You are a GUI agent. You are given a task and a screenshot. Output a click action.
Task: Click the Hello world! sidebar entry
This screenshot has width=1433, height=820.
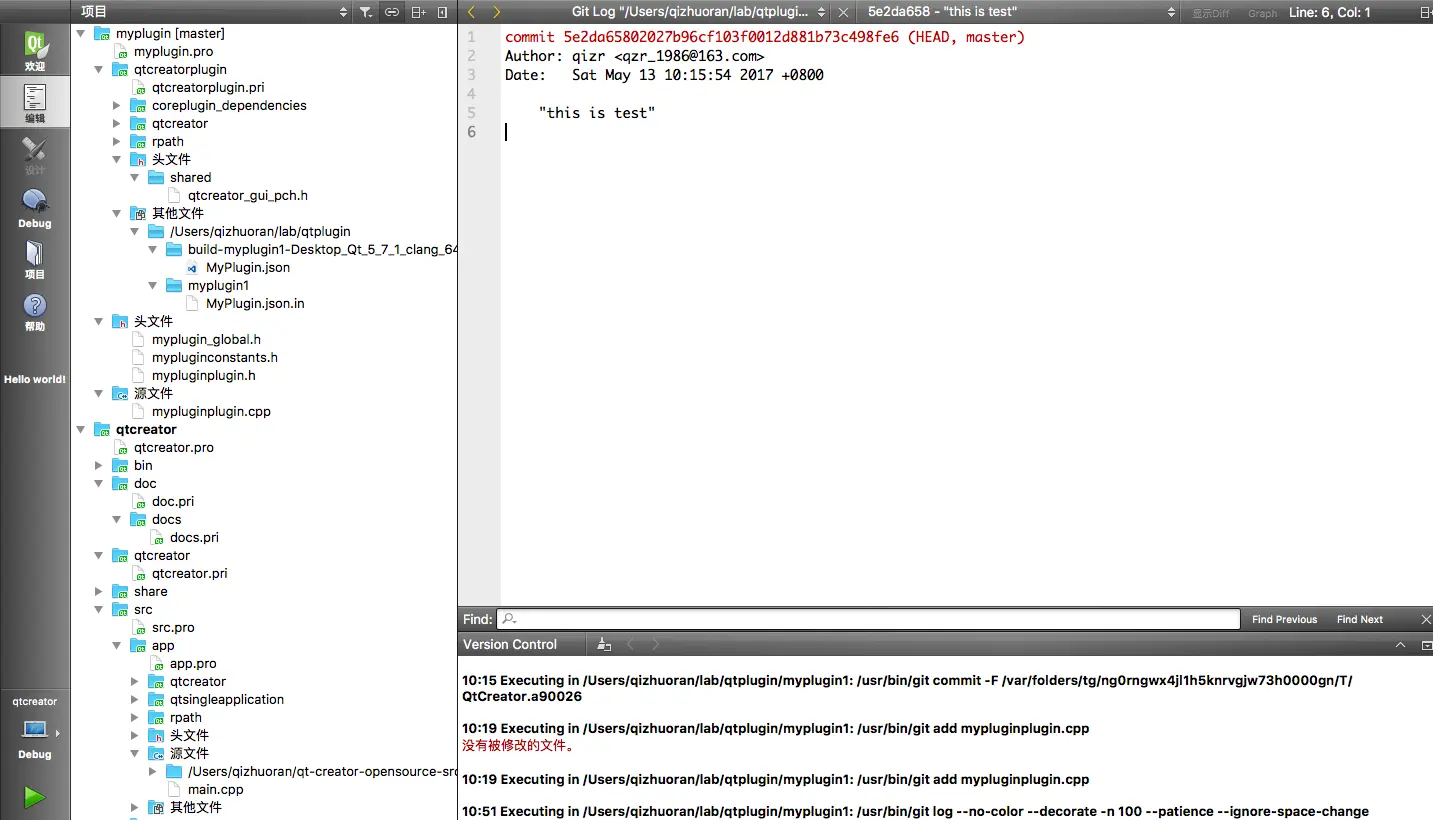tap(35, 379)
